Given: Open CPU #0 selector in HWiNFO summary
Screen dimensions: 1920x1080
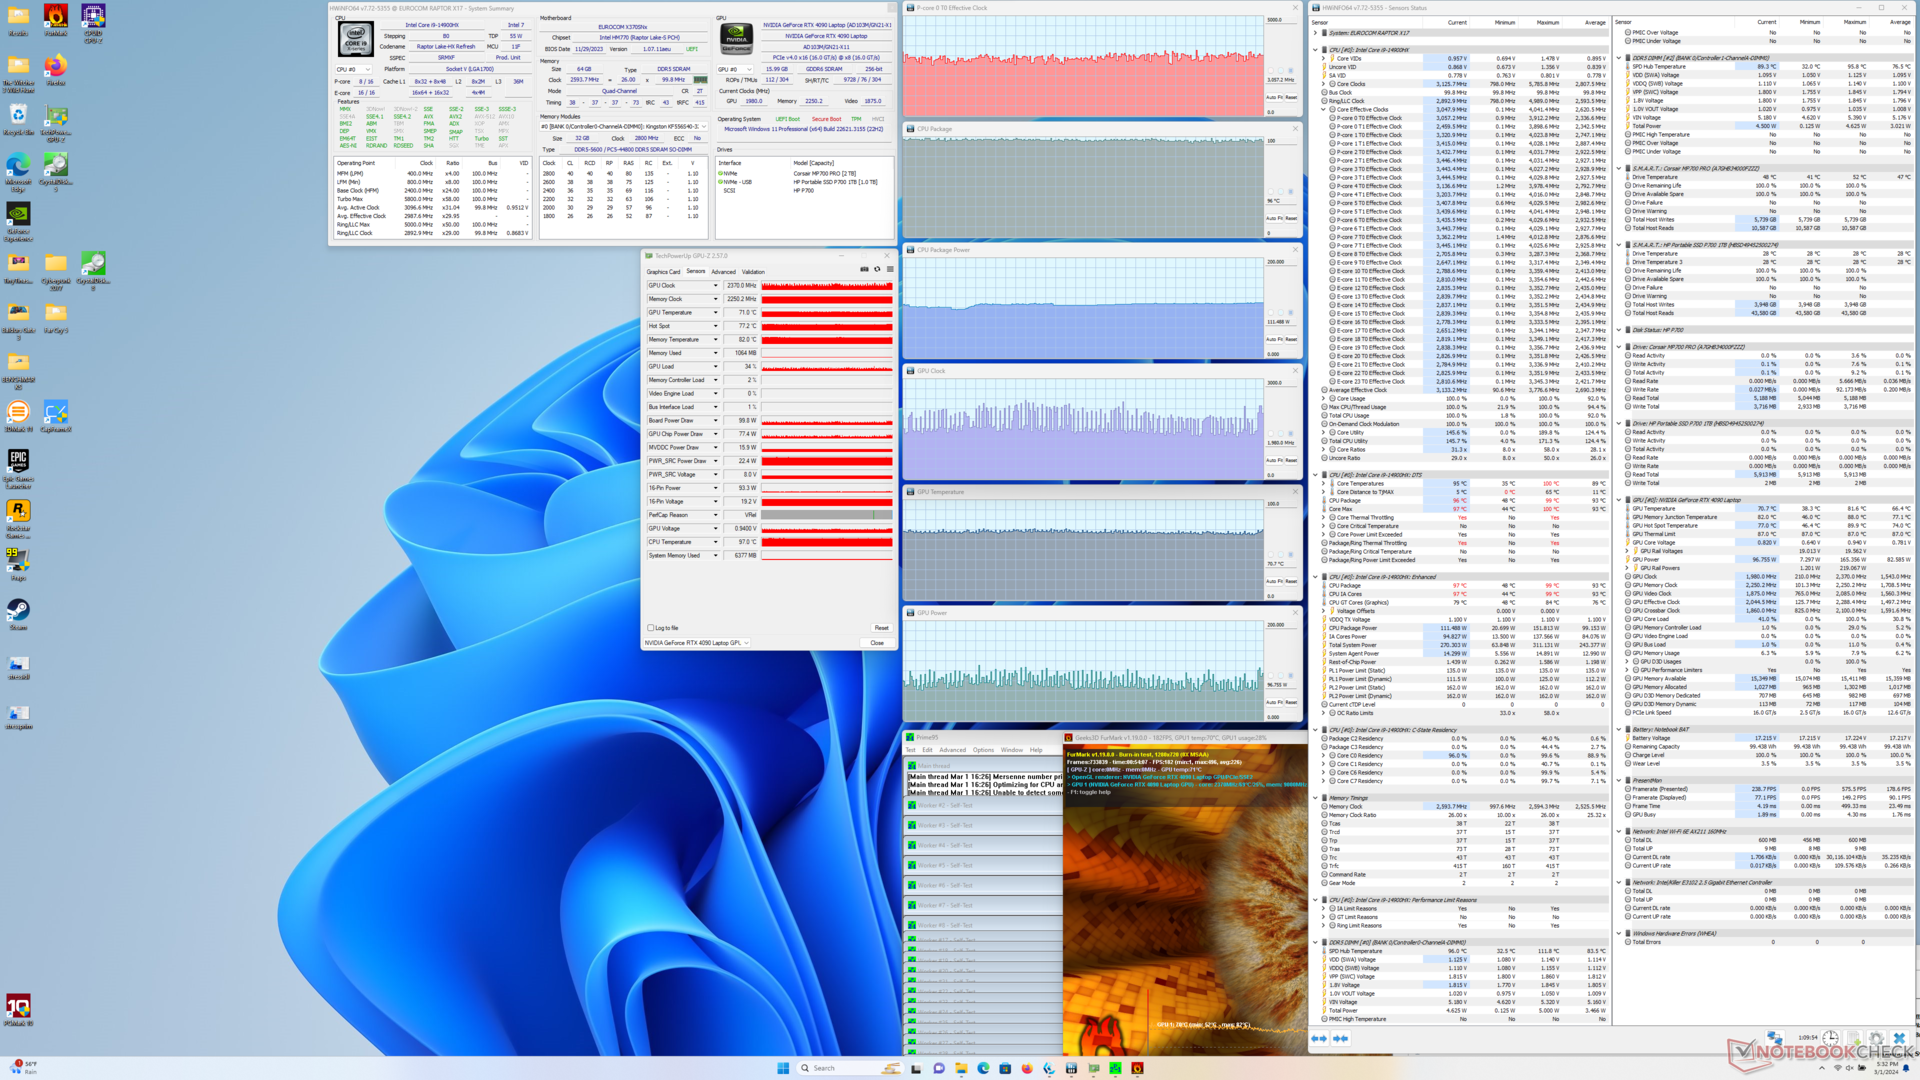Looking at the screenshot, I should tap(354, 70).
